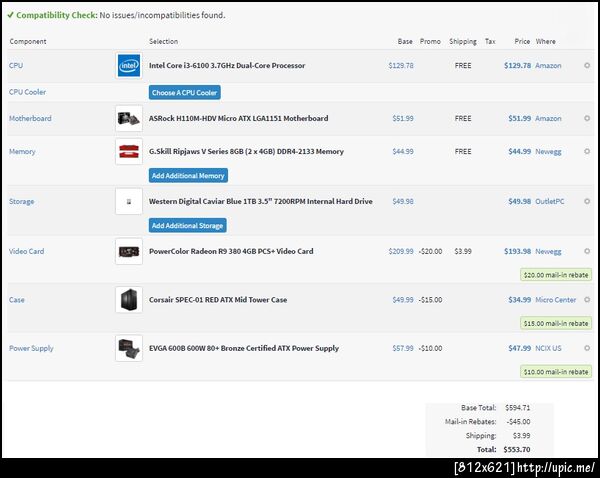600x478 pixels.
Task: Click the Mail-in Rebates -$45.00 value
Action: pos(518,422)
